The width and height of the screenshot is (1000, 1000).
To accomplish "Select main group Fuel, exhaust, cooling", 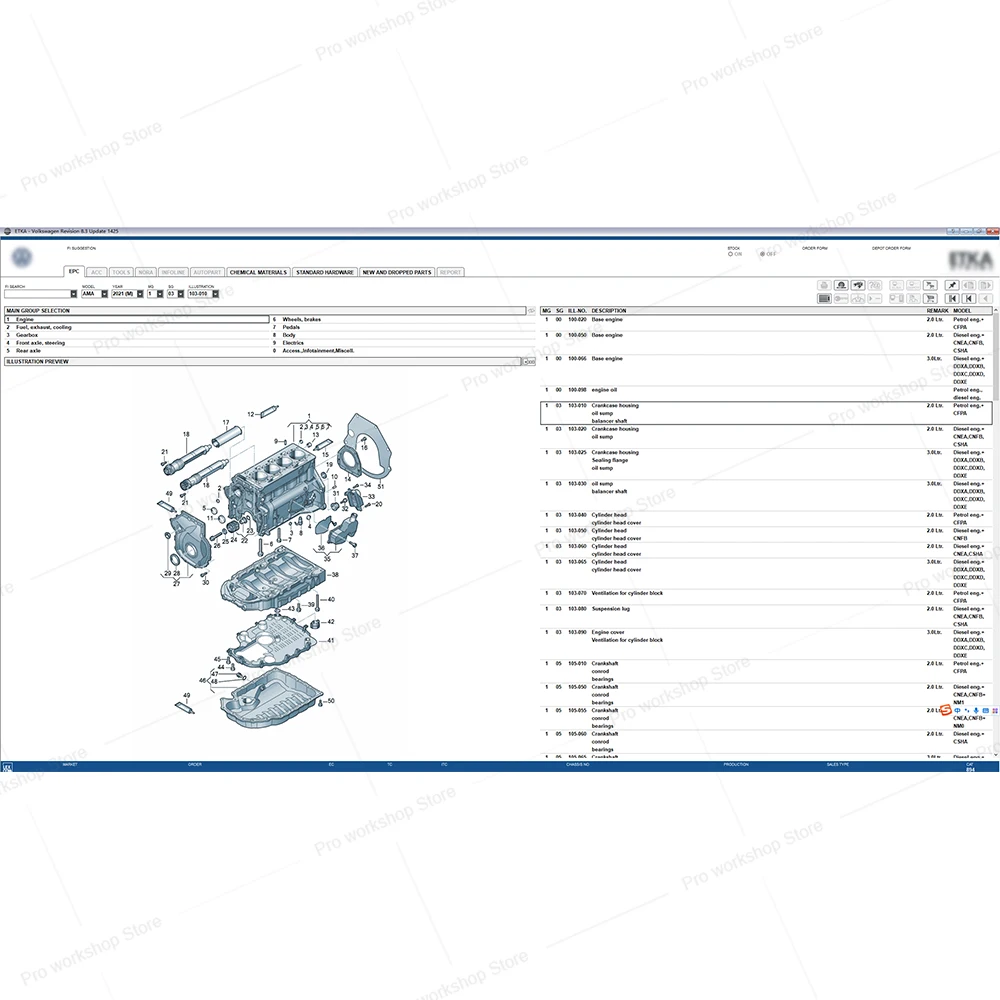I will coord(137,327).
